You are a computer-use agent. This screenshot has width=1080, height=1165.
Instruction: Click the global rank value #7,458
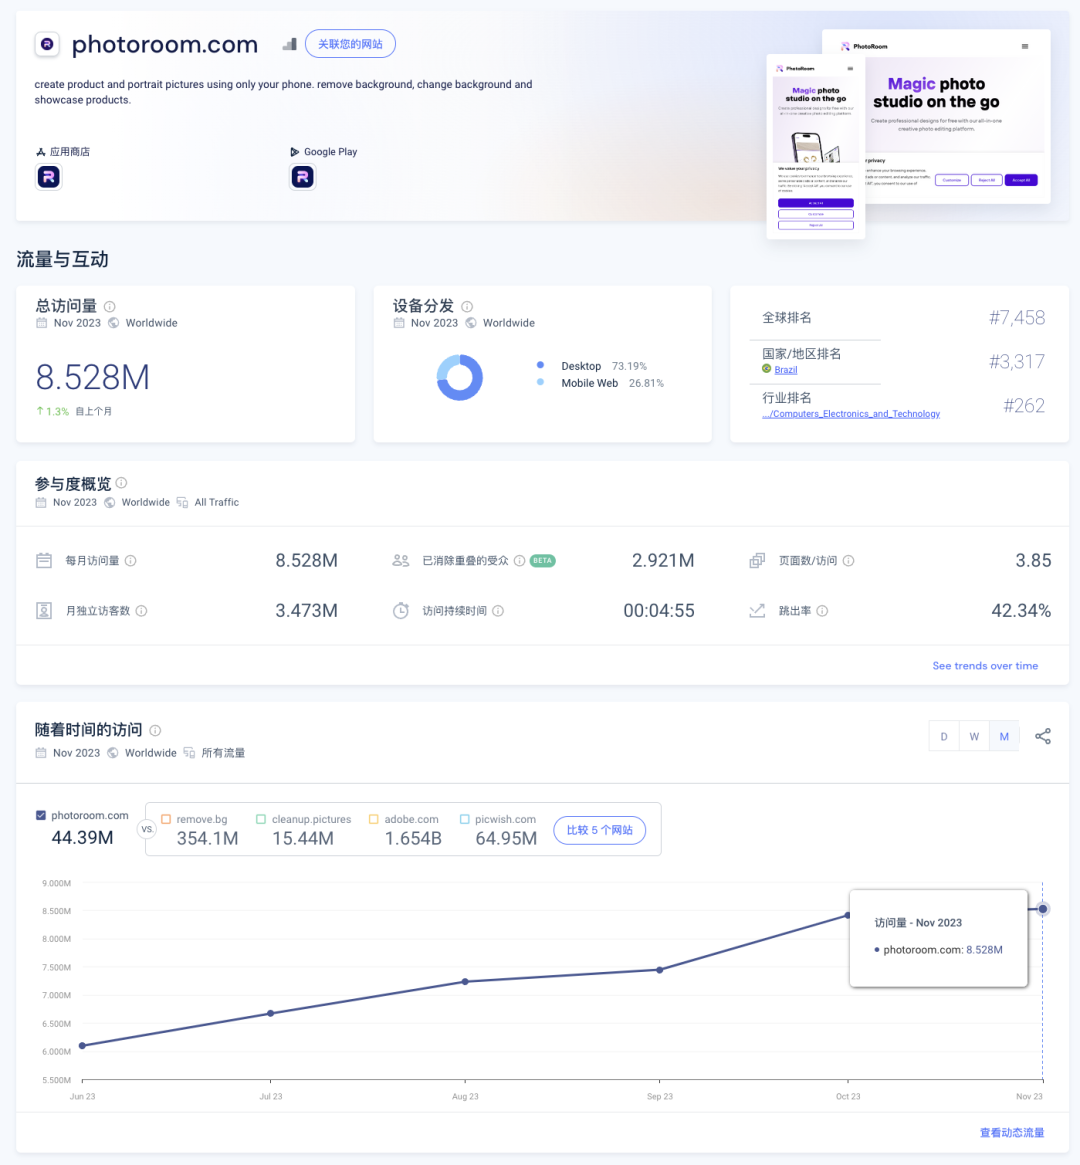point(1017,318)
